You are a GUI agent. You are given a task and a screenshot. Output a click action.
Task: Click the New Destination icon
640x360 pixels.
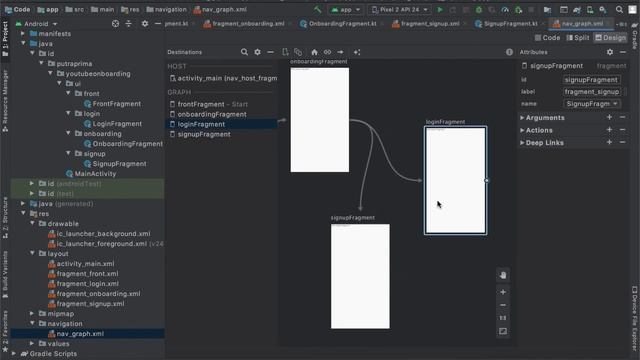[x=285, y=52]
